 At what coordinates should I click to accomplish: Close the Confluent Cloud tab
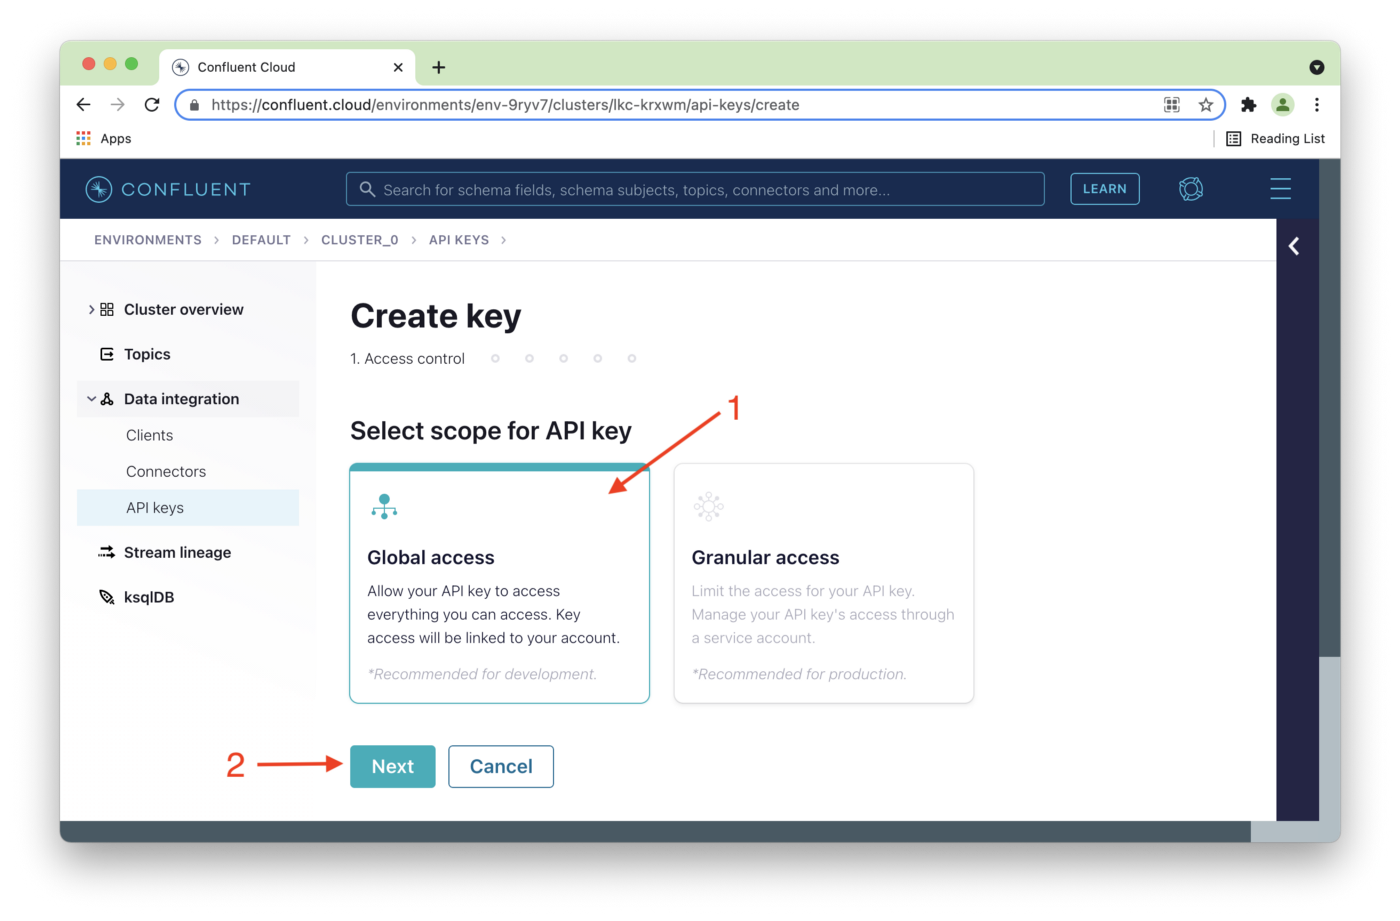(398, 67)
